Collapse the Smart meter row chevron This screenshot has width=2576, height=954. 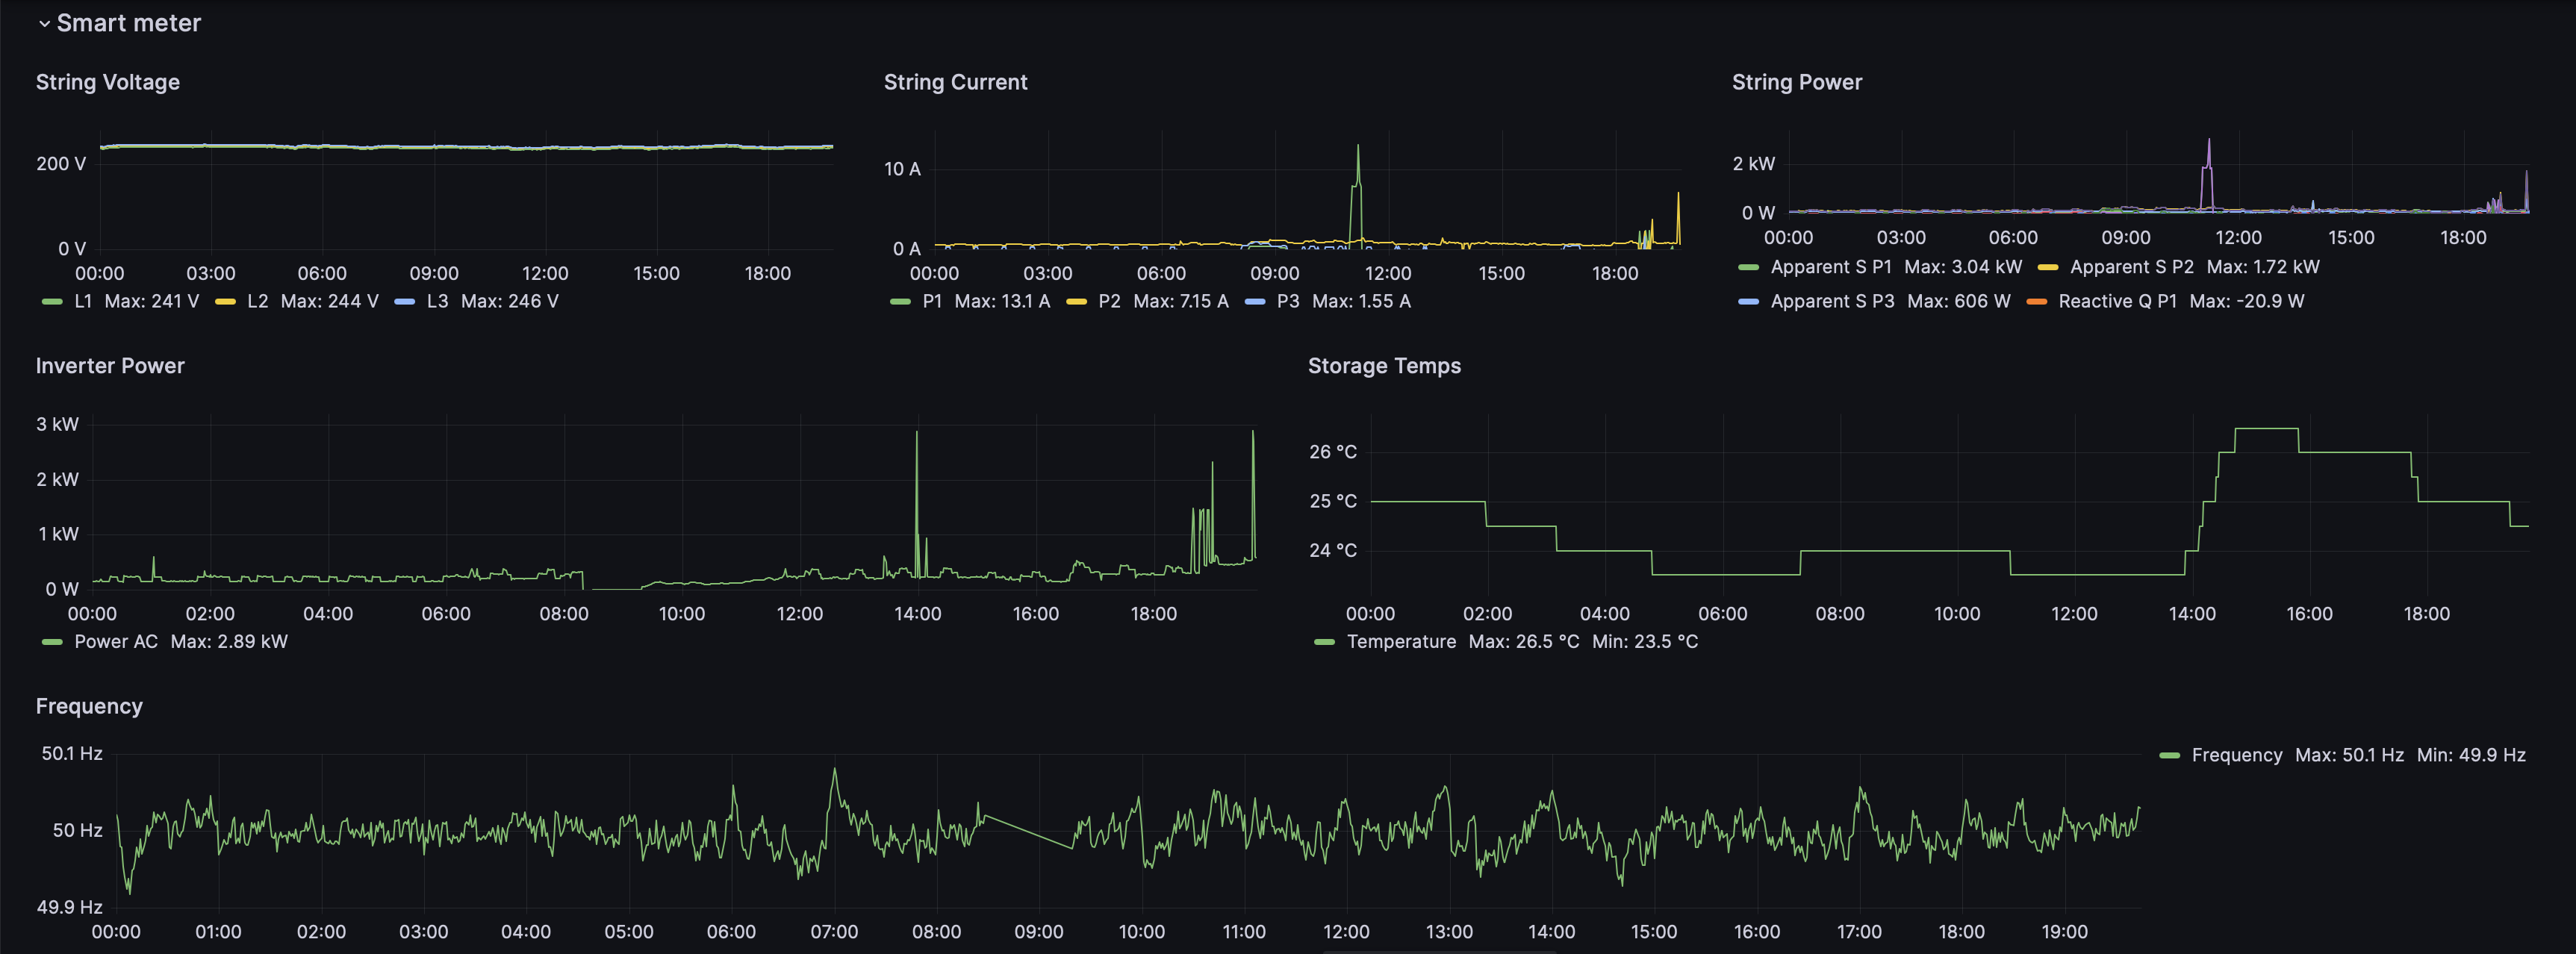coord(44,24)
